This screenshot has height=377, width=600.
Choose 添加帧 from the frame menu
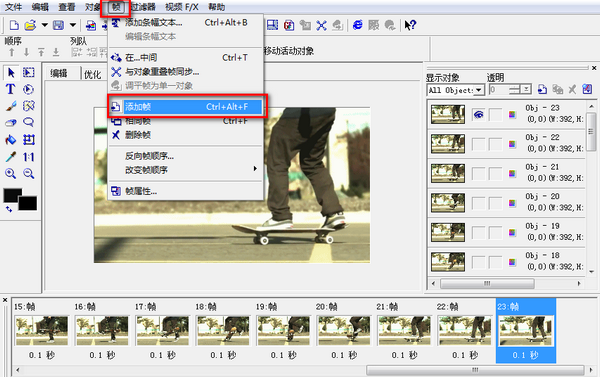click(x=186, y=107)
